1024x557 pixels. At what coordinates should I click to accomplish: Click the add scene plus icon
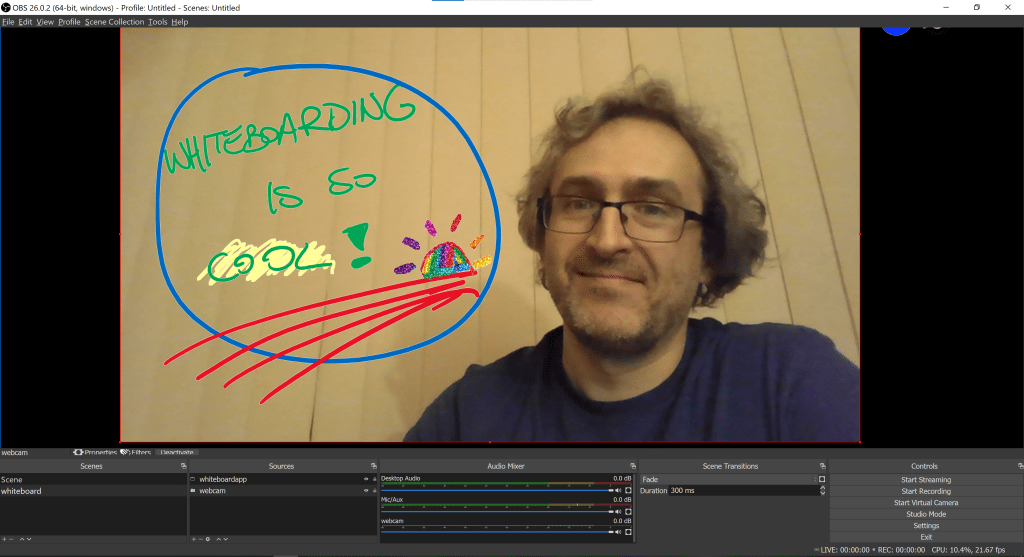pos(4,539)
